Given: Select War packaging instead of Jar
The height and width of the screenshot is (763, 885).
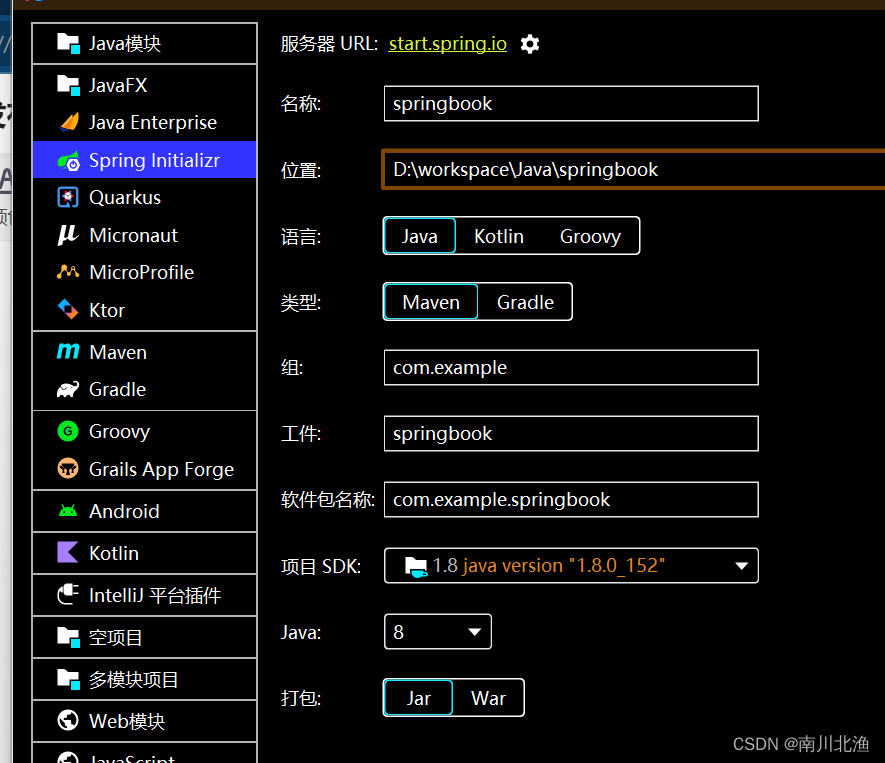Looking at the screenshot, I should pos(488,698).
